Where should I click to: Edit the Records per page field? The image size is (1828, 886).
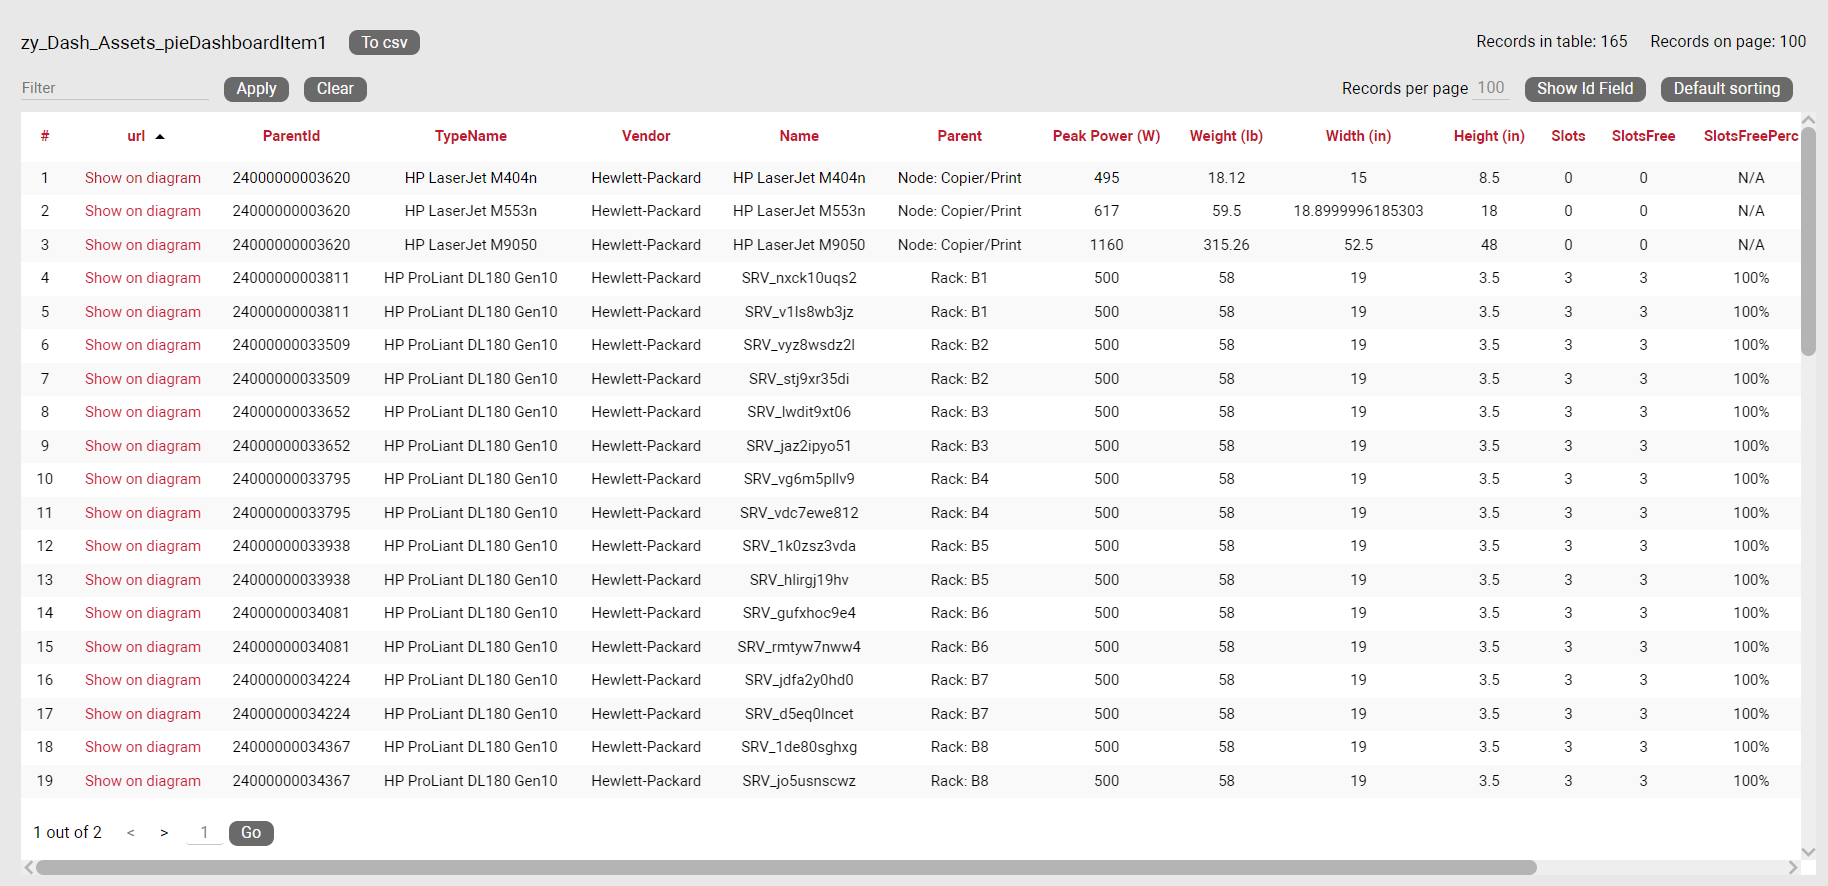click(1490, 88)
